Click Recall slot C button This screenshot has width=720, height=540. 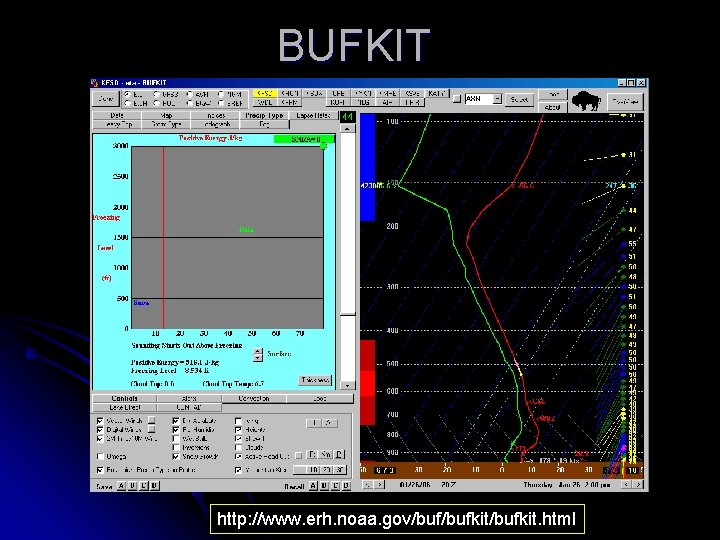(x=336, y=486)
